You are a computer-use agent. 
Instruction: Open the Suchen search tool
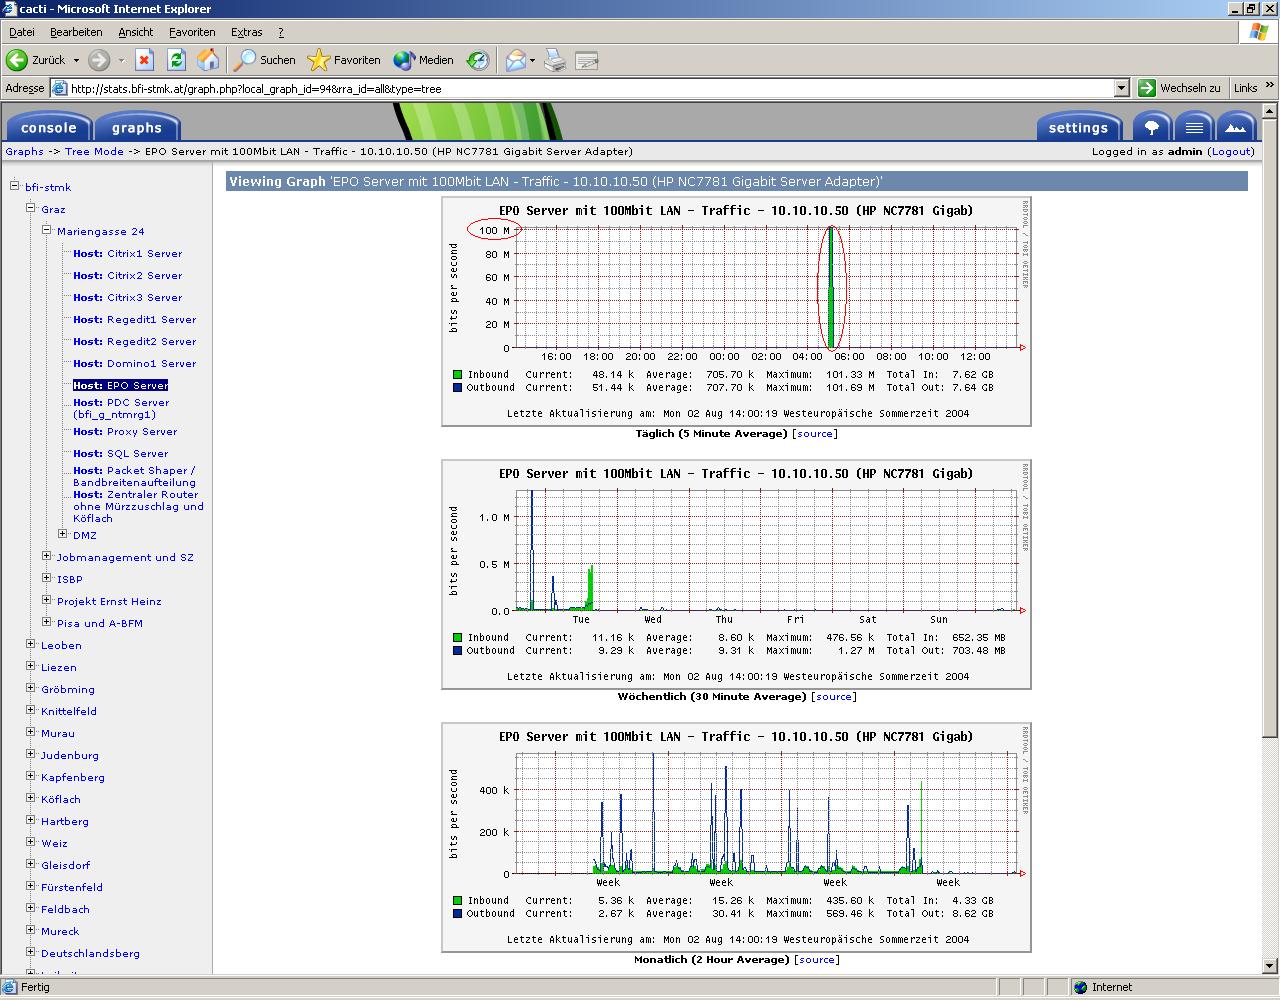(265, 60)
